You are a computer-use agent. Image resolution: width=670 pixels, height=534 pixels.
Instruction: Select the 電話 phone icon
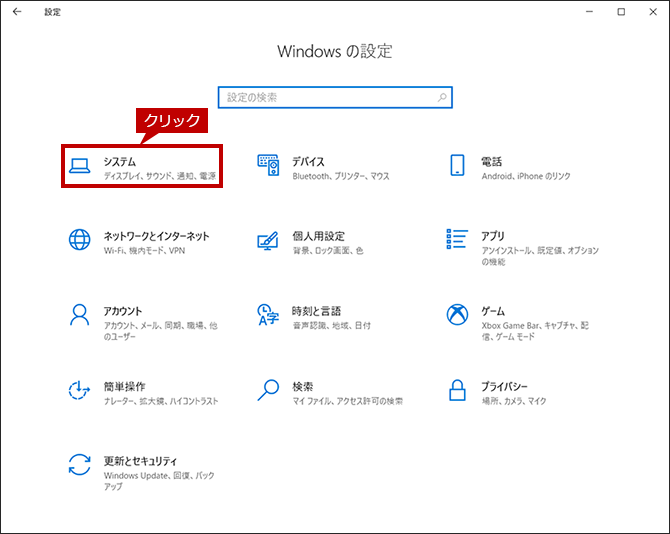pos(457,165)
